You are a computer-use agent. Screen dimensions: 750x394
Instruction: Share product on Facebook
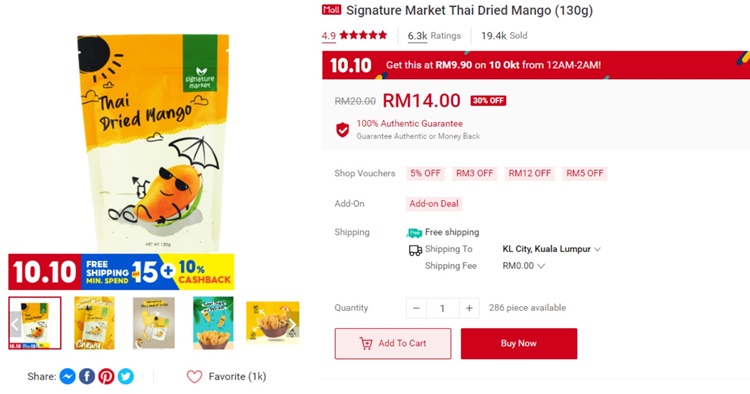[x=87, y=377]
